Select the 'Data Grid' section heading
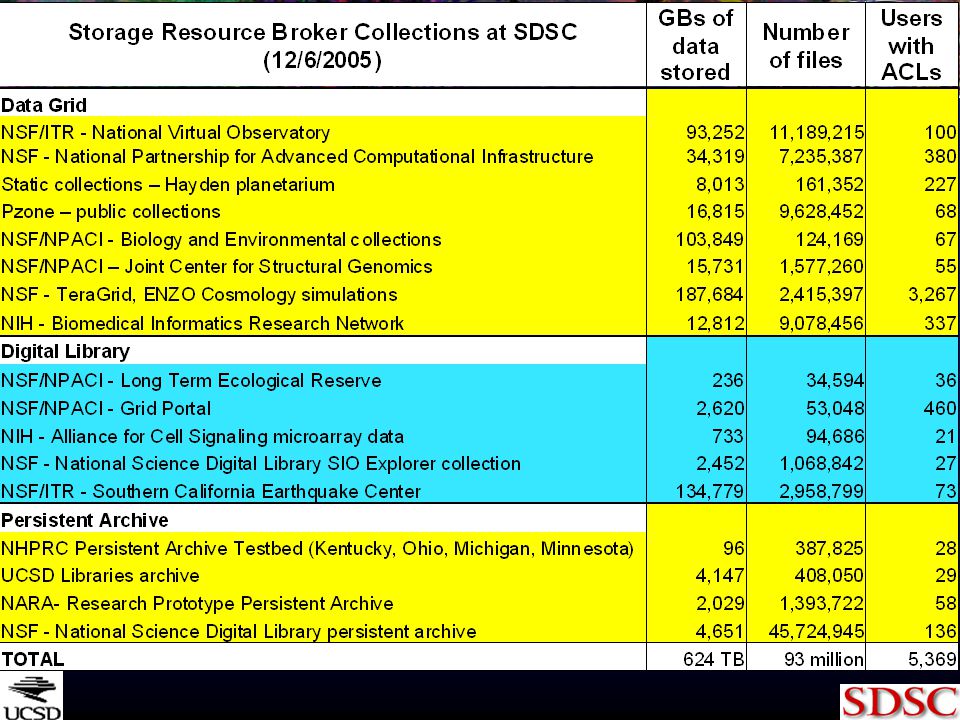Viewport: 960px width, 720px height. pyautogui.click(x=43, y=105)
